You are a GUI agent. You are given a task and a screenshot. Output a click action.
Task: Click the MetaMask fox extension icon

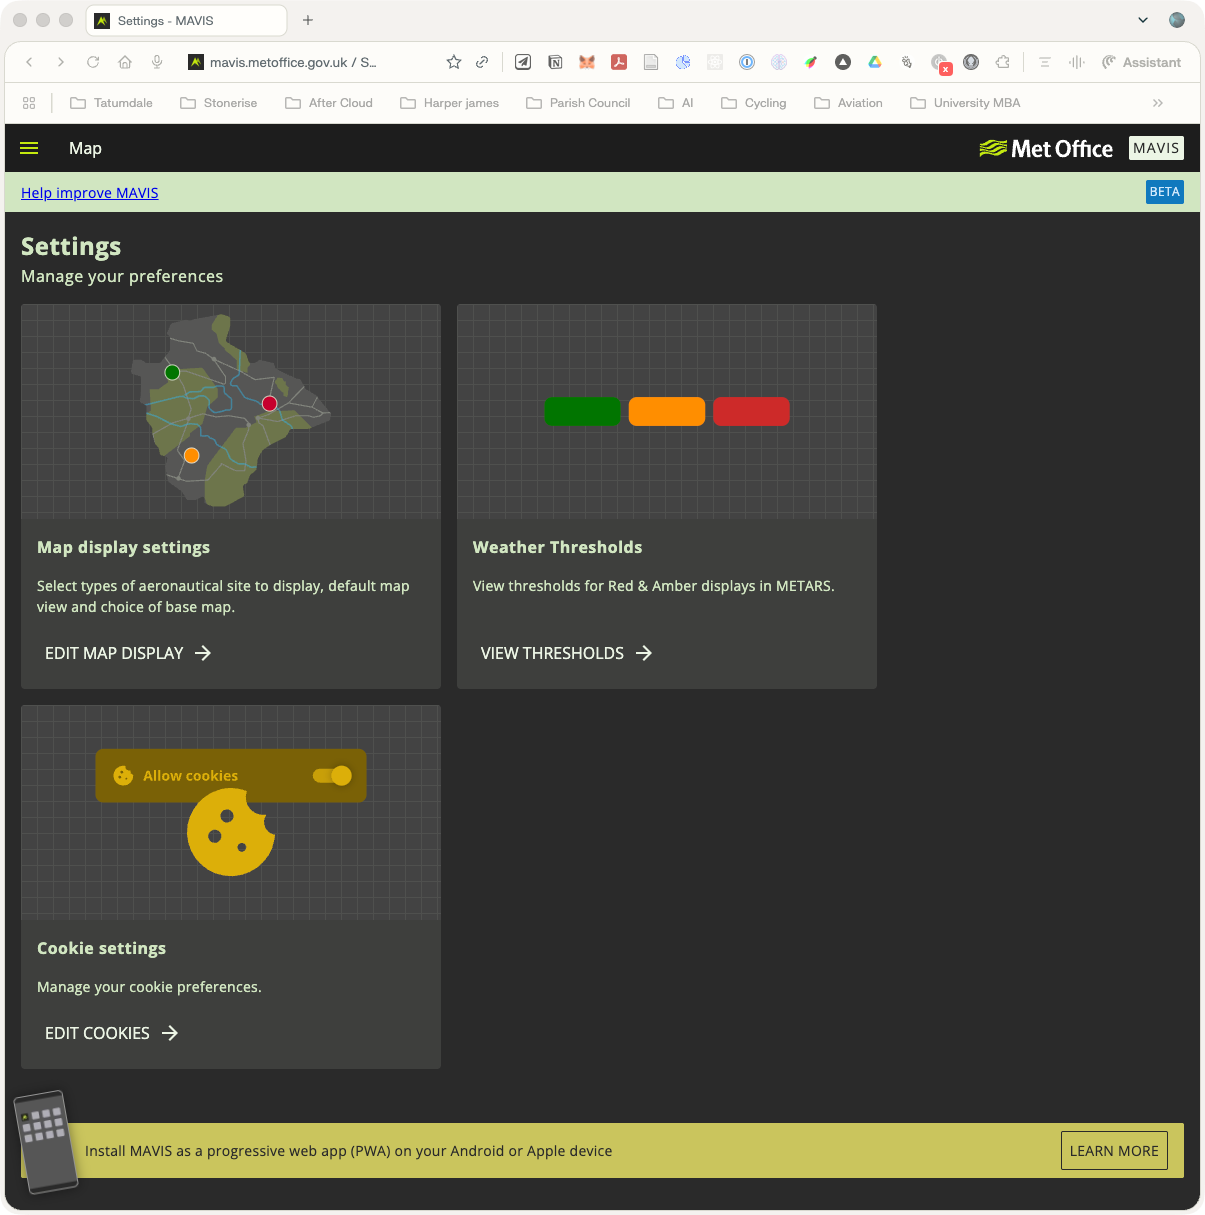pyautogui.click(x=587, y=62)
